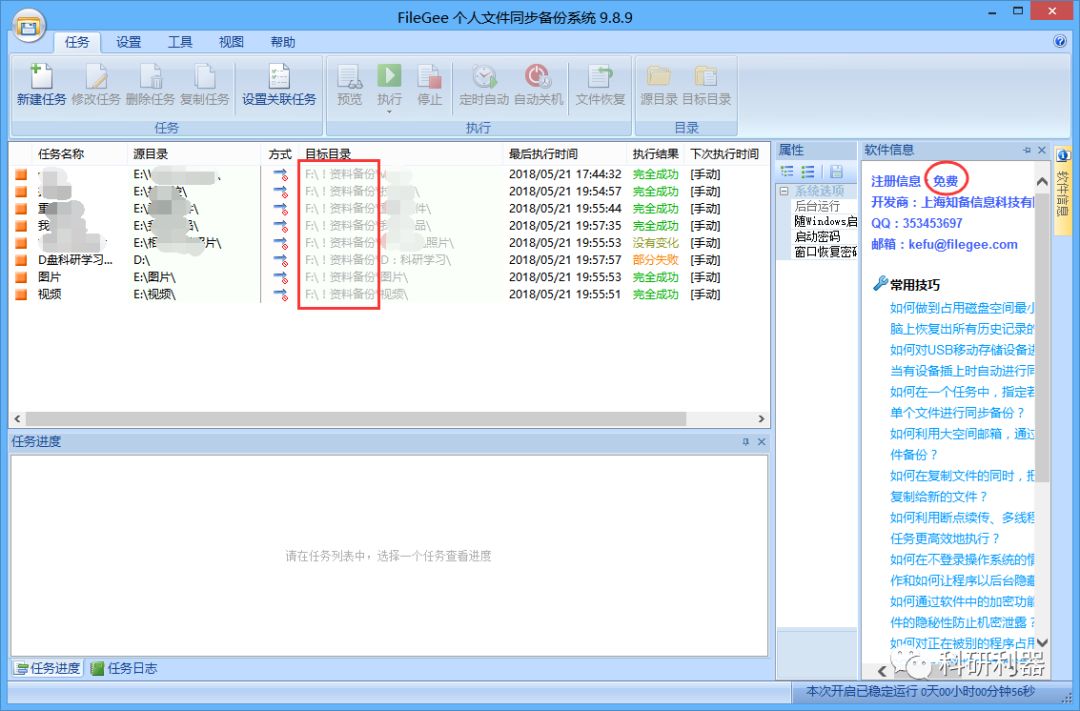The image size is (1080, 711).
Task: Click the 文件恢复 file restore icon
Action: [600, 76]
